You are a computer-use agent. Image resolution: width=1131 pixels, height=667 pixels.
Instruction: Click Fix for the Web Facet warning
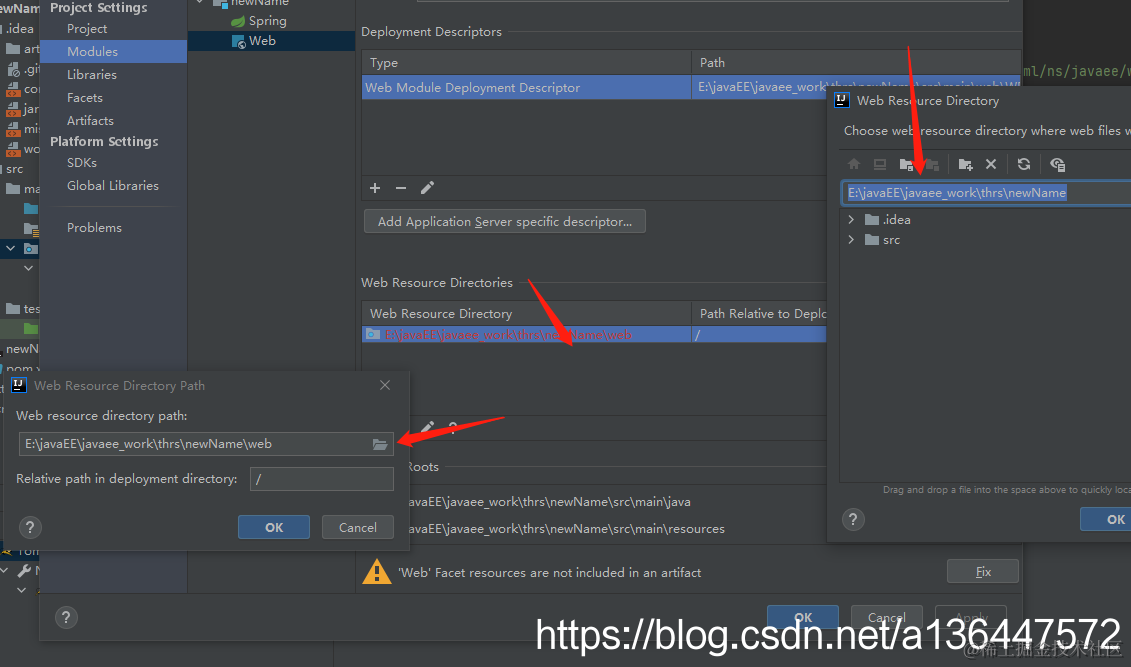(983, 572)
